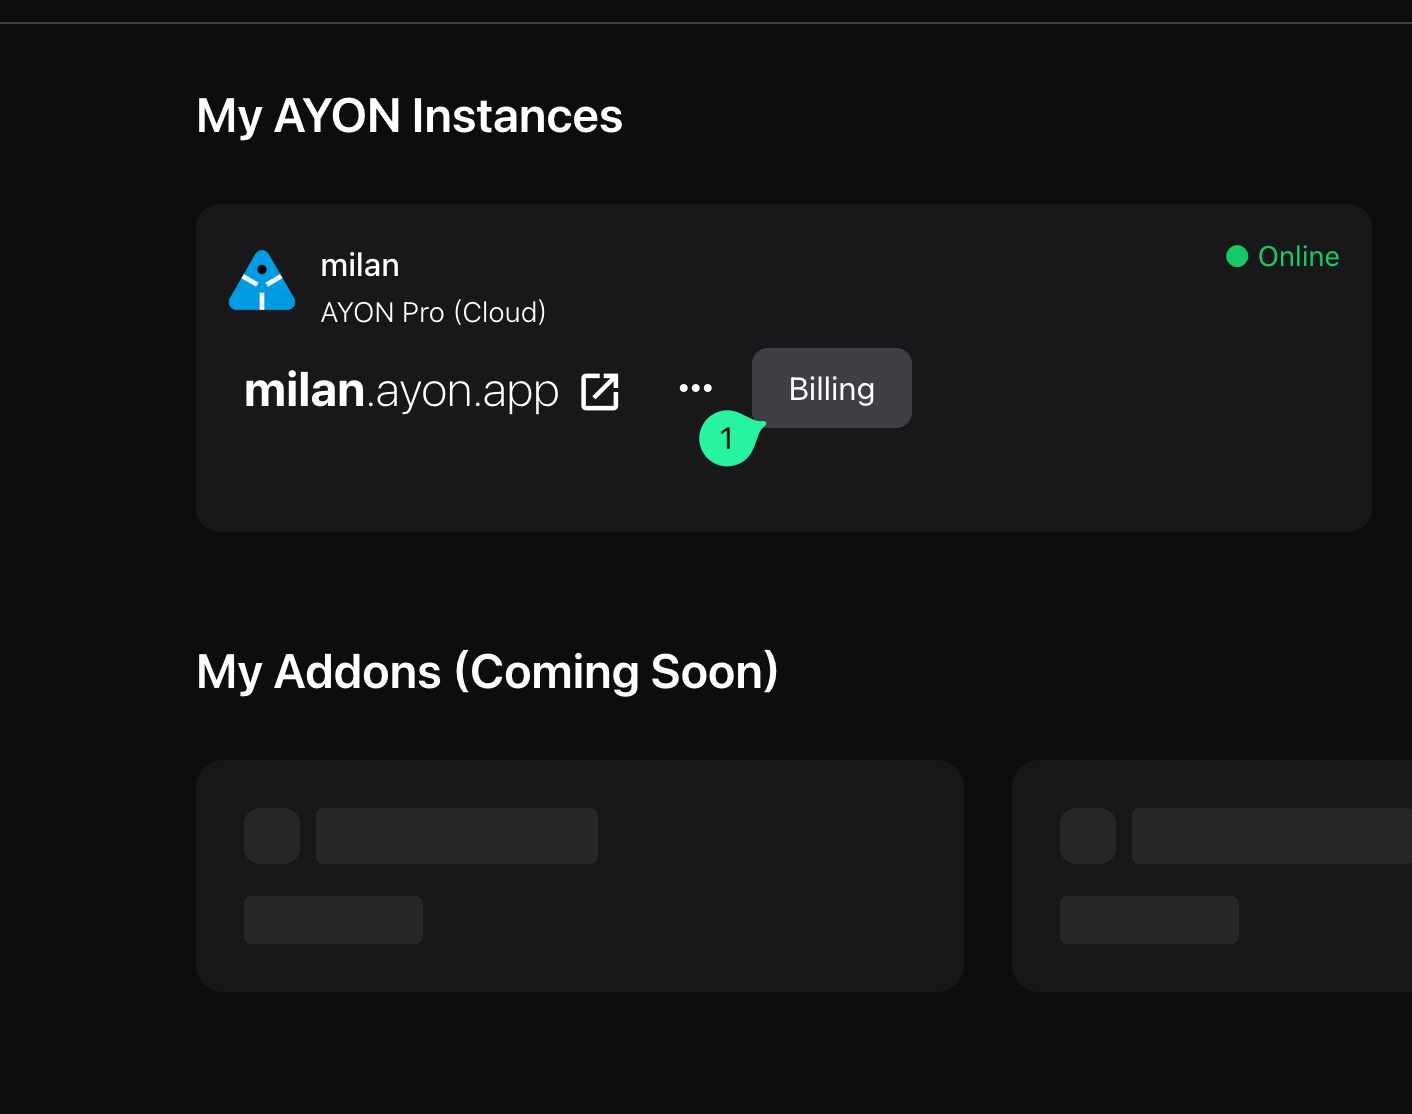The width and height of the screenshot is (1412, 1114).
Task: Click the second addon's title placeholder bar
Action: coord(1272,836)
